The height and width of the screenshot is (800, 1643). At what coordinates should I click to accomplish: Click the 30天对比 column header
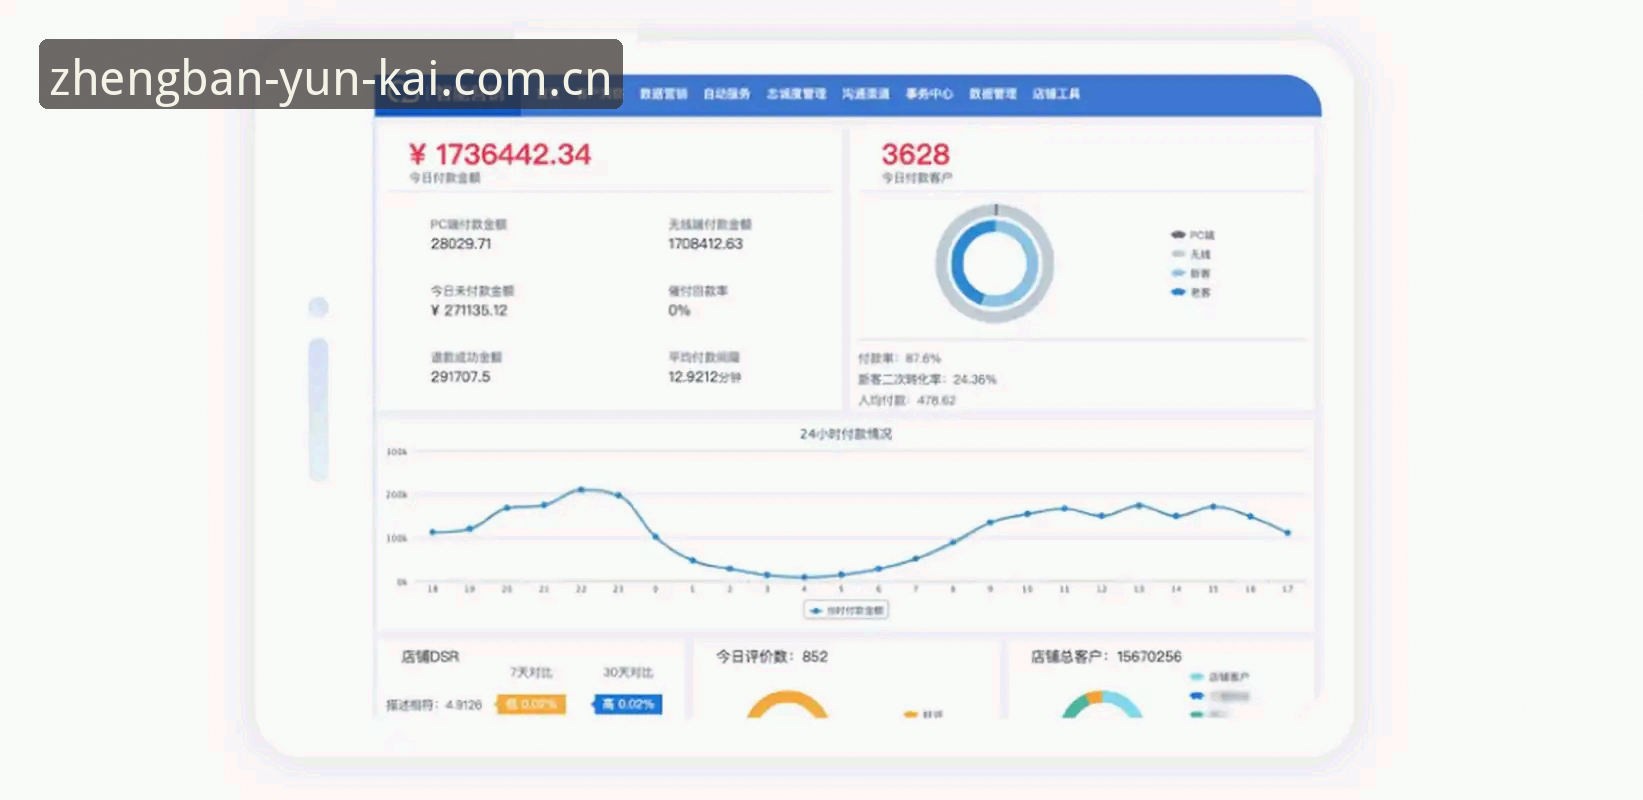pyautogui.click(x=628, y=673)
